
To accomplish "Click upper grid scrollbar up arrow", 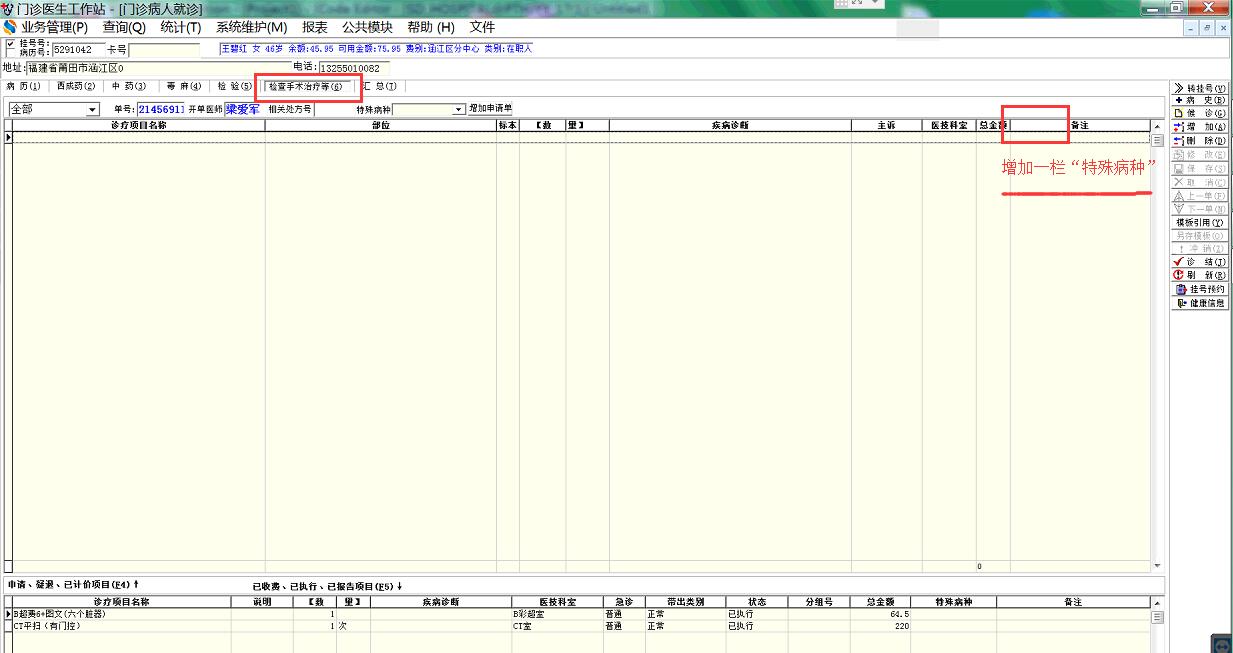I will (x=1158, y=127).
